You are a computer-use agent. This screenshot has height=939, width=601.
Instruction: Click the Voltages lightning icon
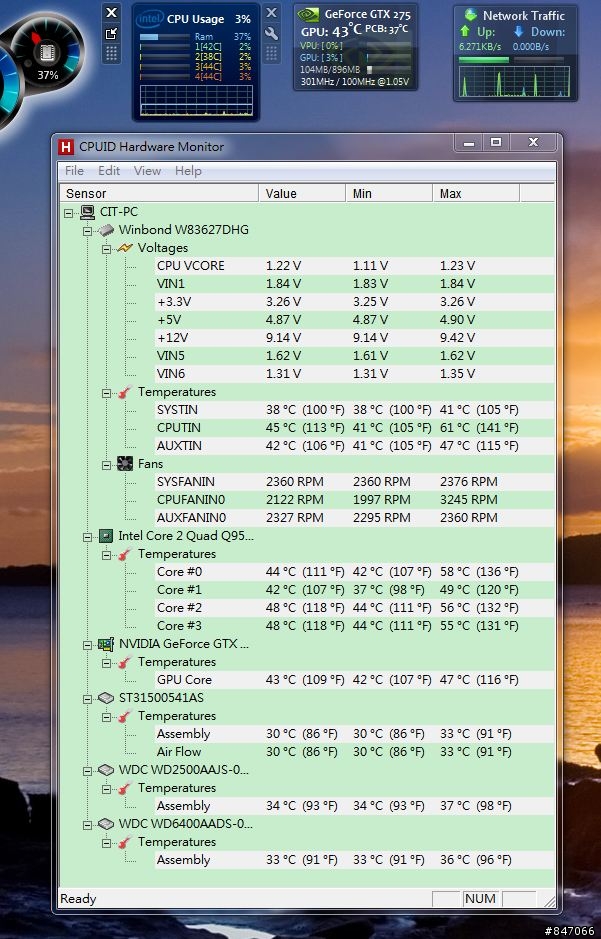pyautogui.click(x=125, y=248)
